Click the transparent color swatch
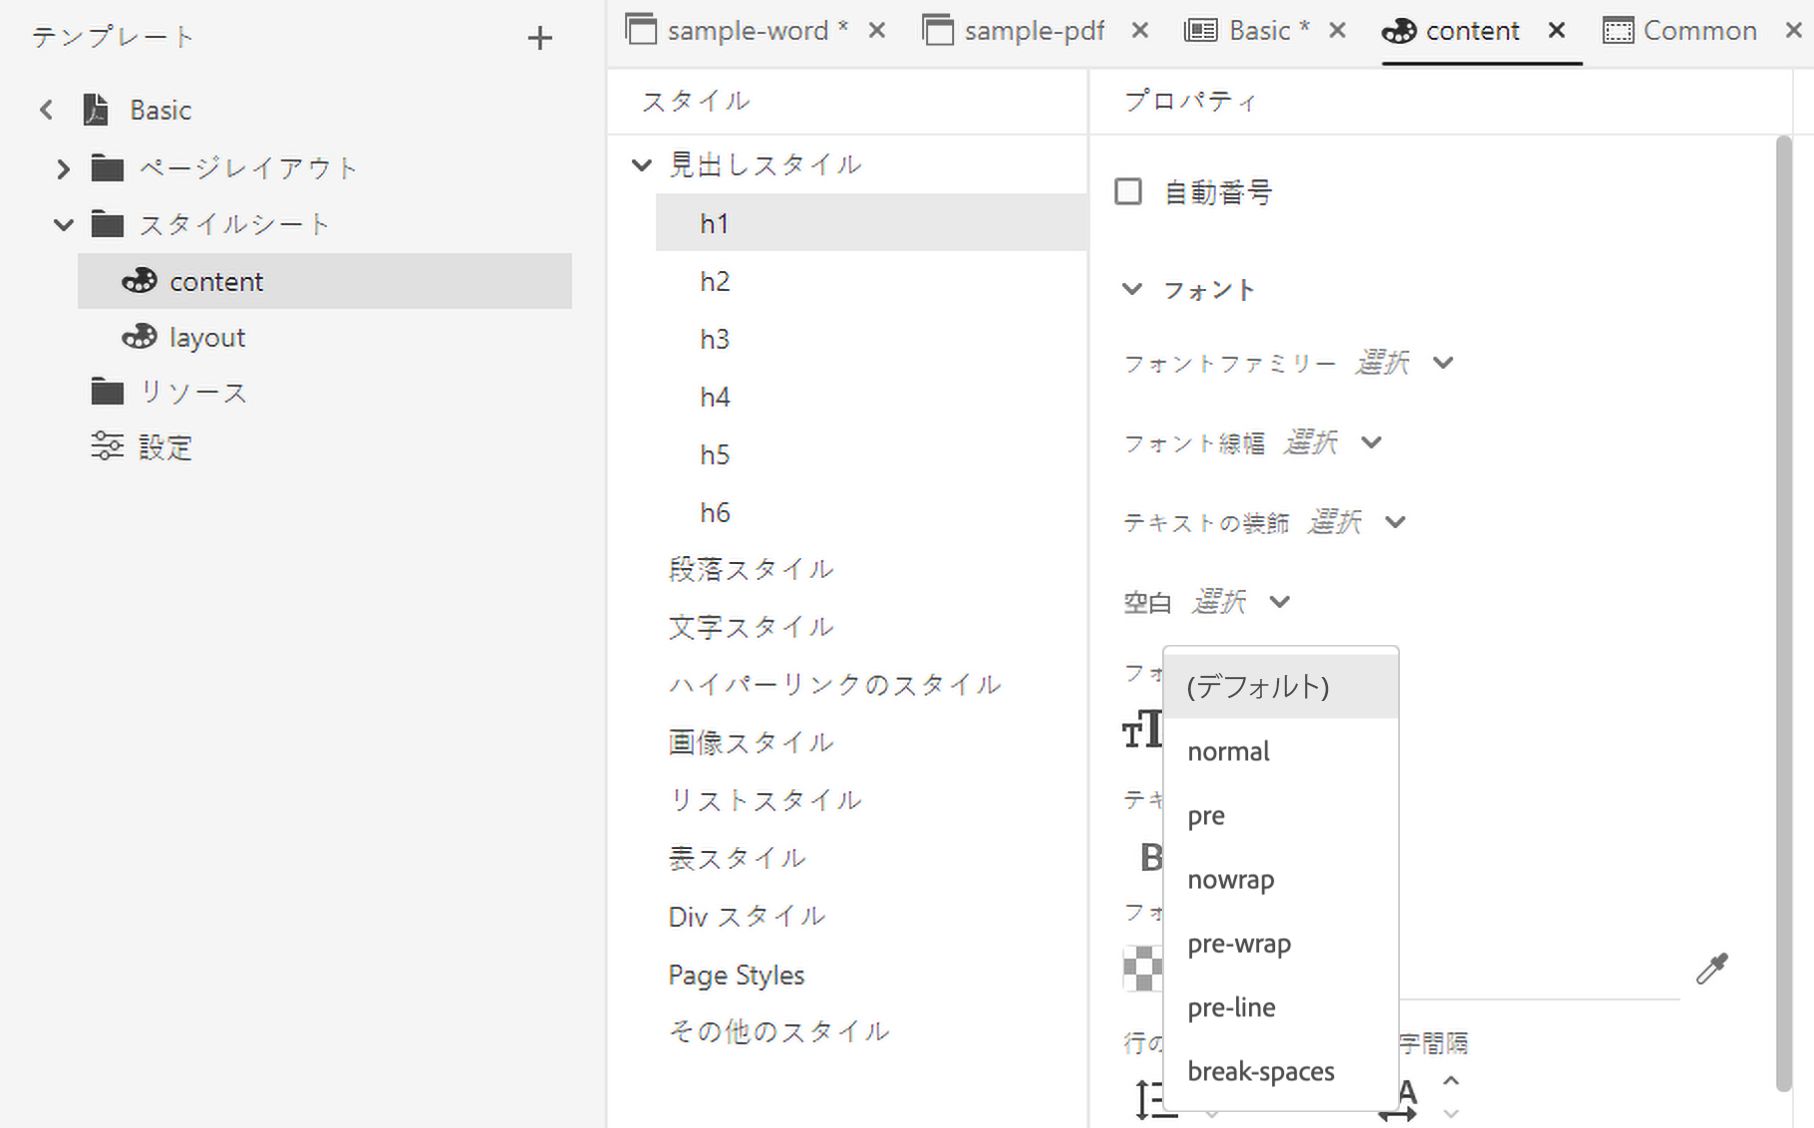This screenshot has height=1128, width=1814. [x=1143, y=968]
